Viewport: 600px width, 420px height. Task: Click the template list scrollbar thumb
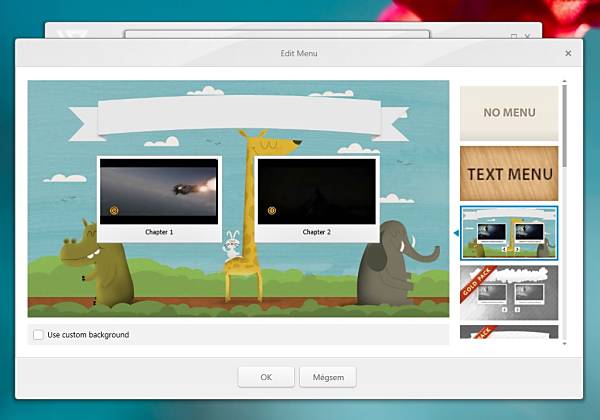click(x=565, y=126)
